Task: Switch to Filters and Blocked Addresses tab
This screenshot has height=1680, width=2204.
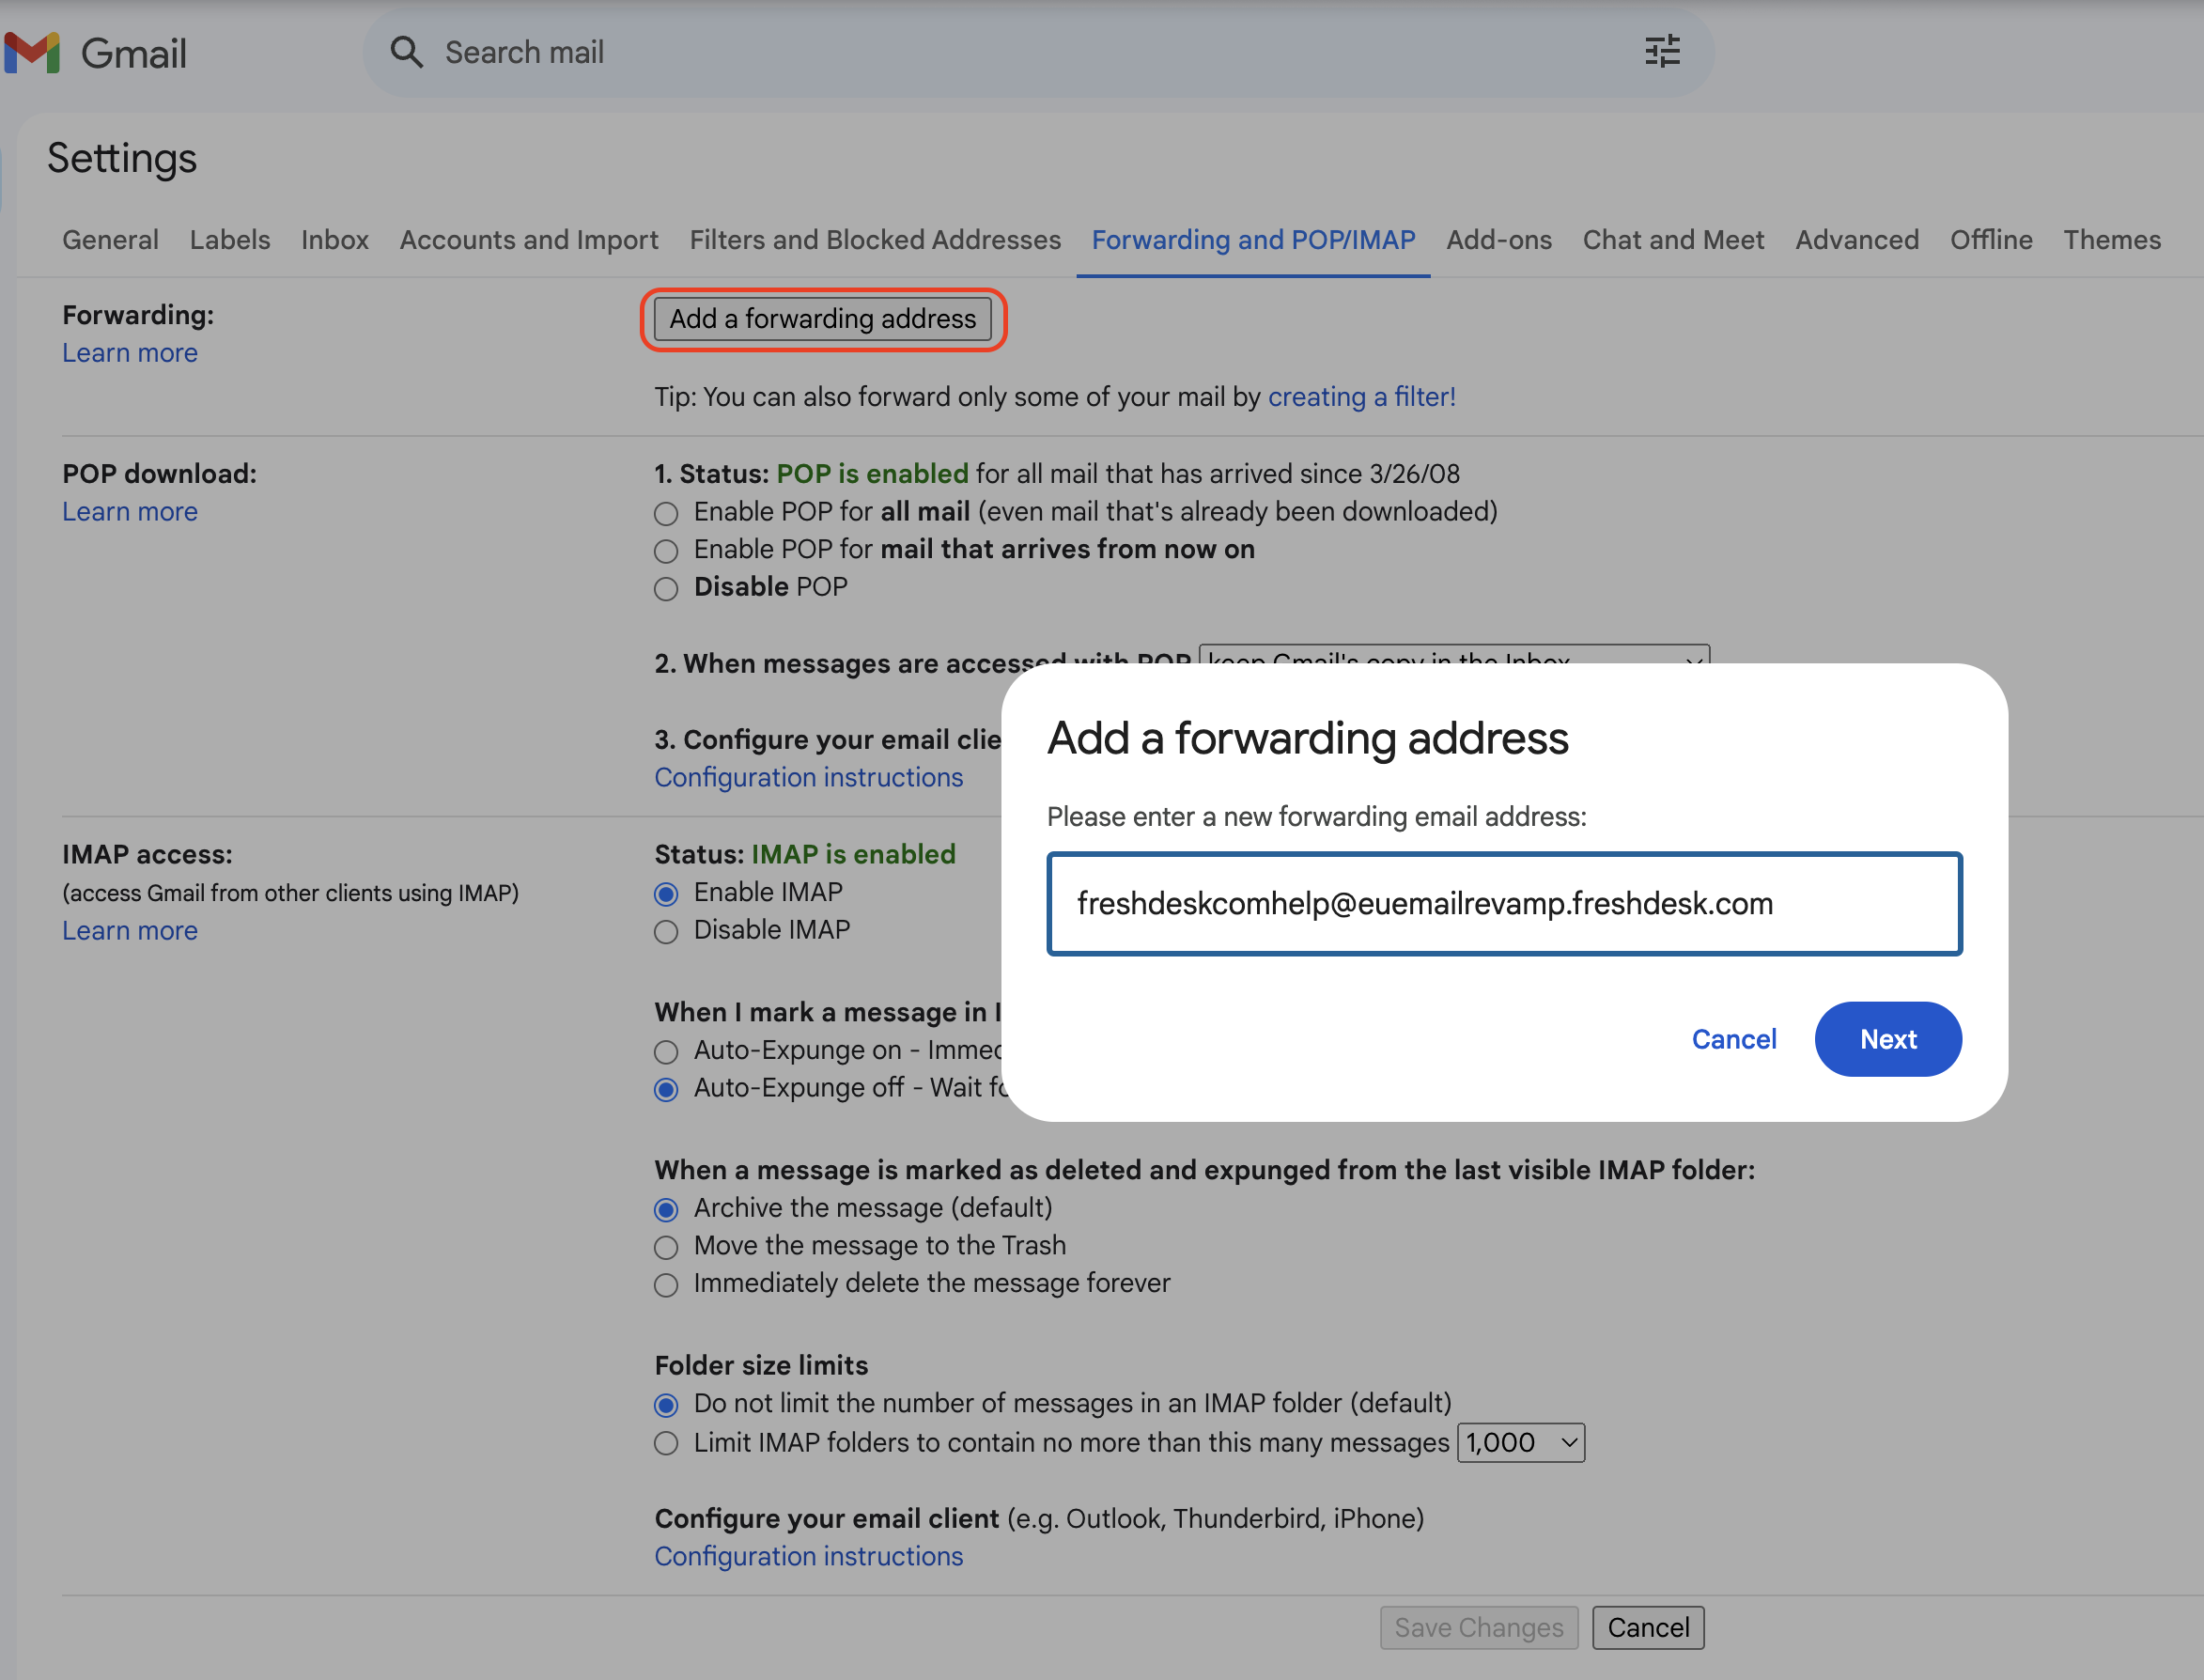Action: click(x=874, y=240)
